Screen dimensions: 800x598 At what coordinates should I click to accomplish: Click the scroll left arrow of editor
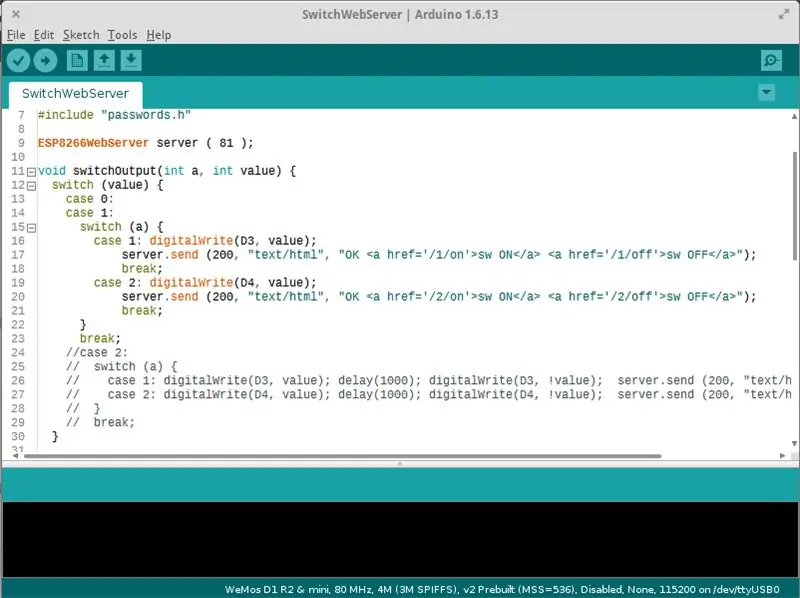pos(16,456)
